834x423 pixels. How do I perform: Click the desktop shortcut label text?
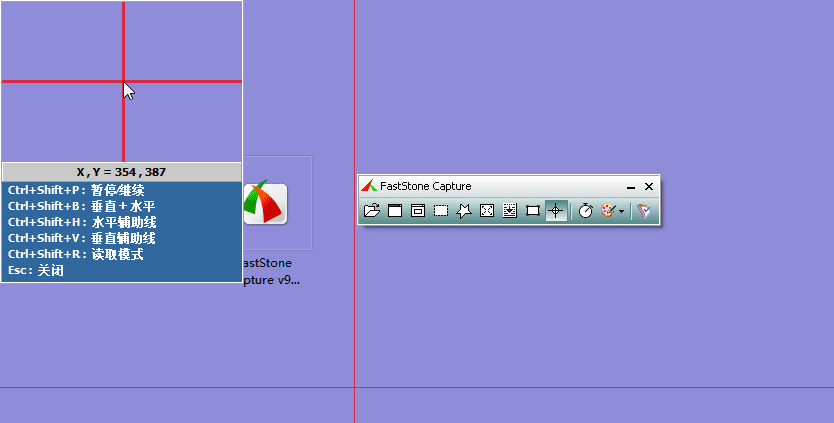(270, 271)
